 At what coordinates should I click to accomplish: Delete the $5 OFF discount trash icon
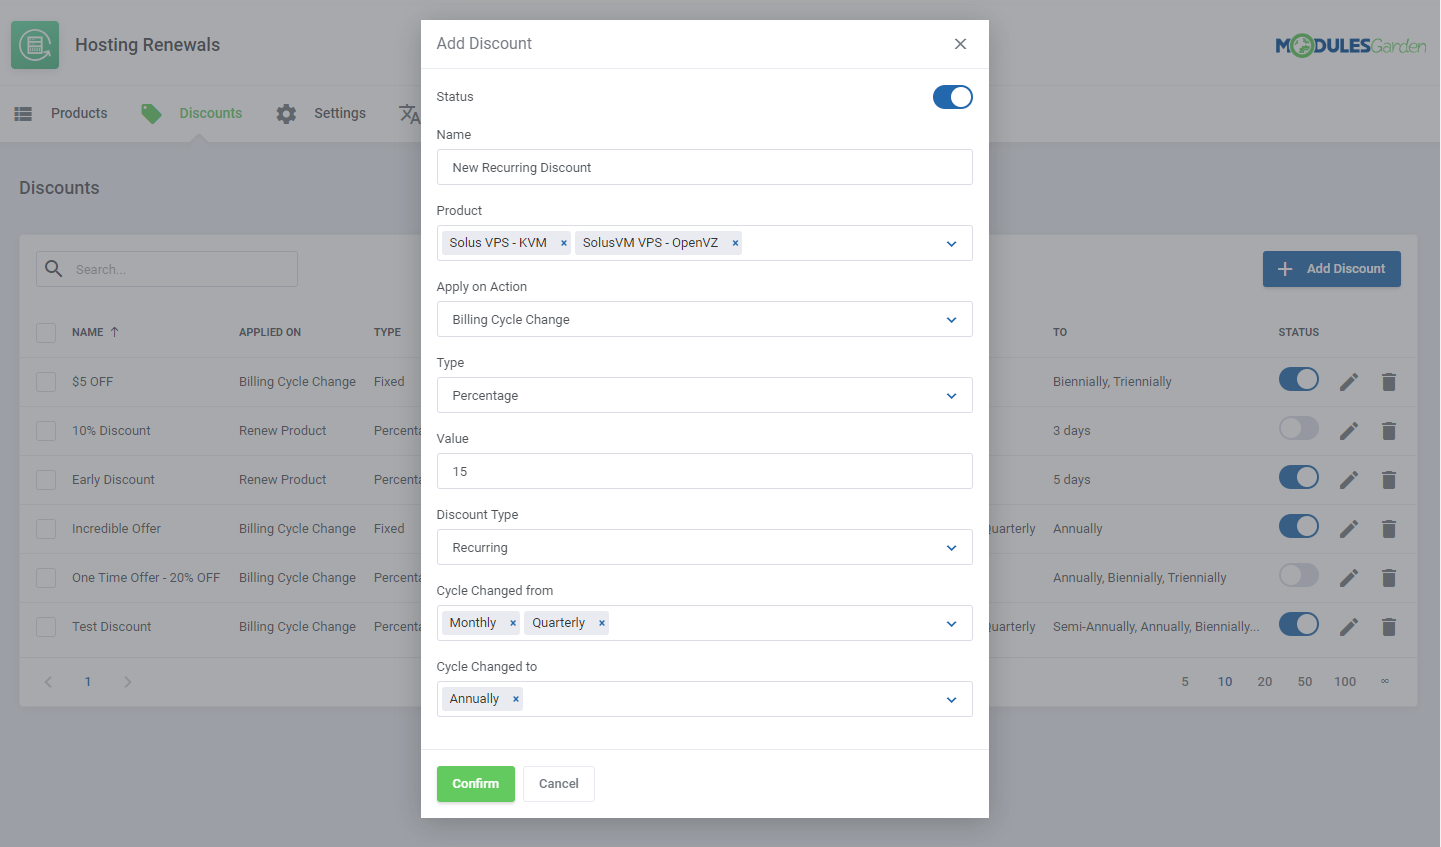click(x=1389, y=382)
